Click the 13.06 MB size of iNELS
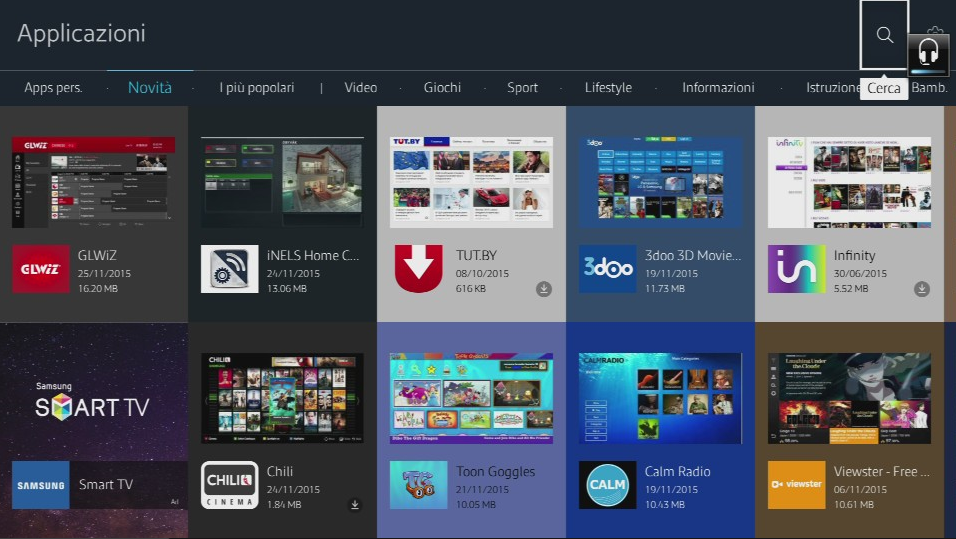Viewport: 956px width, 539px height. [x=287, y=288]
